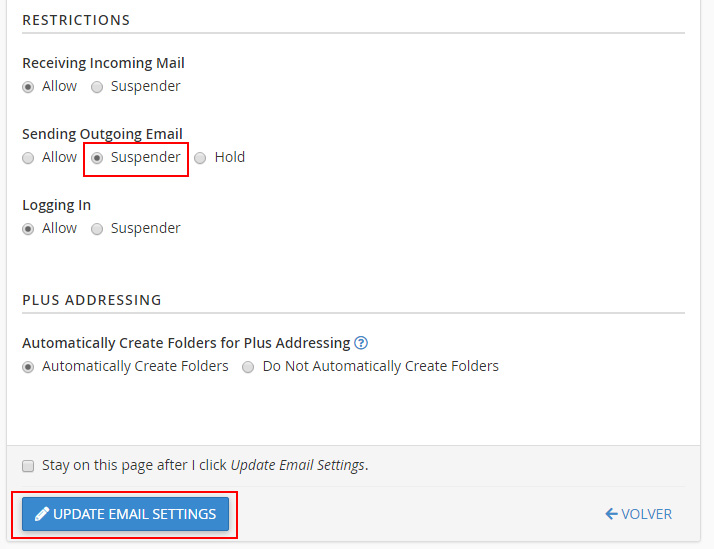Click the pencil icon on the update button
The height and width of the screenshot is (549, 714).
click(x=42, y=514)
